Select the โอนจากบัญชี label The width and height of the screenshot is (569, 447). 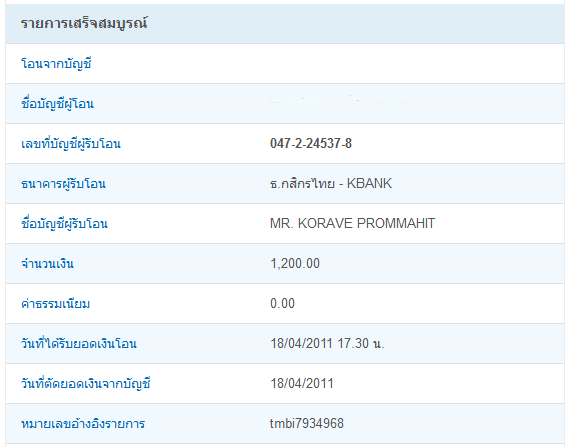point(56,64)
